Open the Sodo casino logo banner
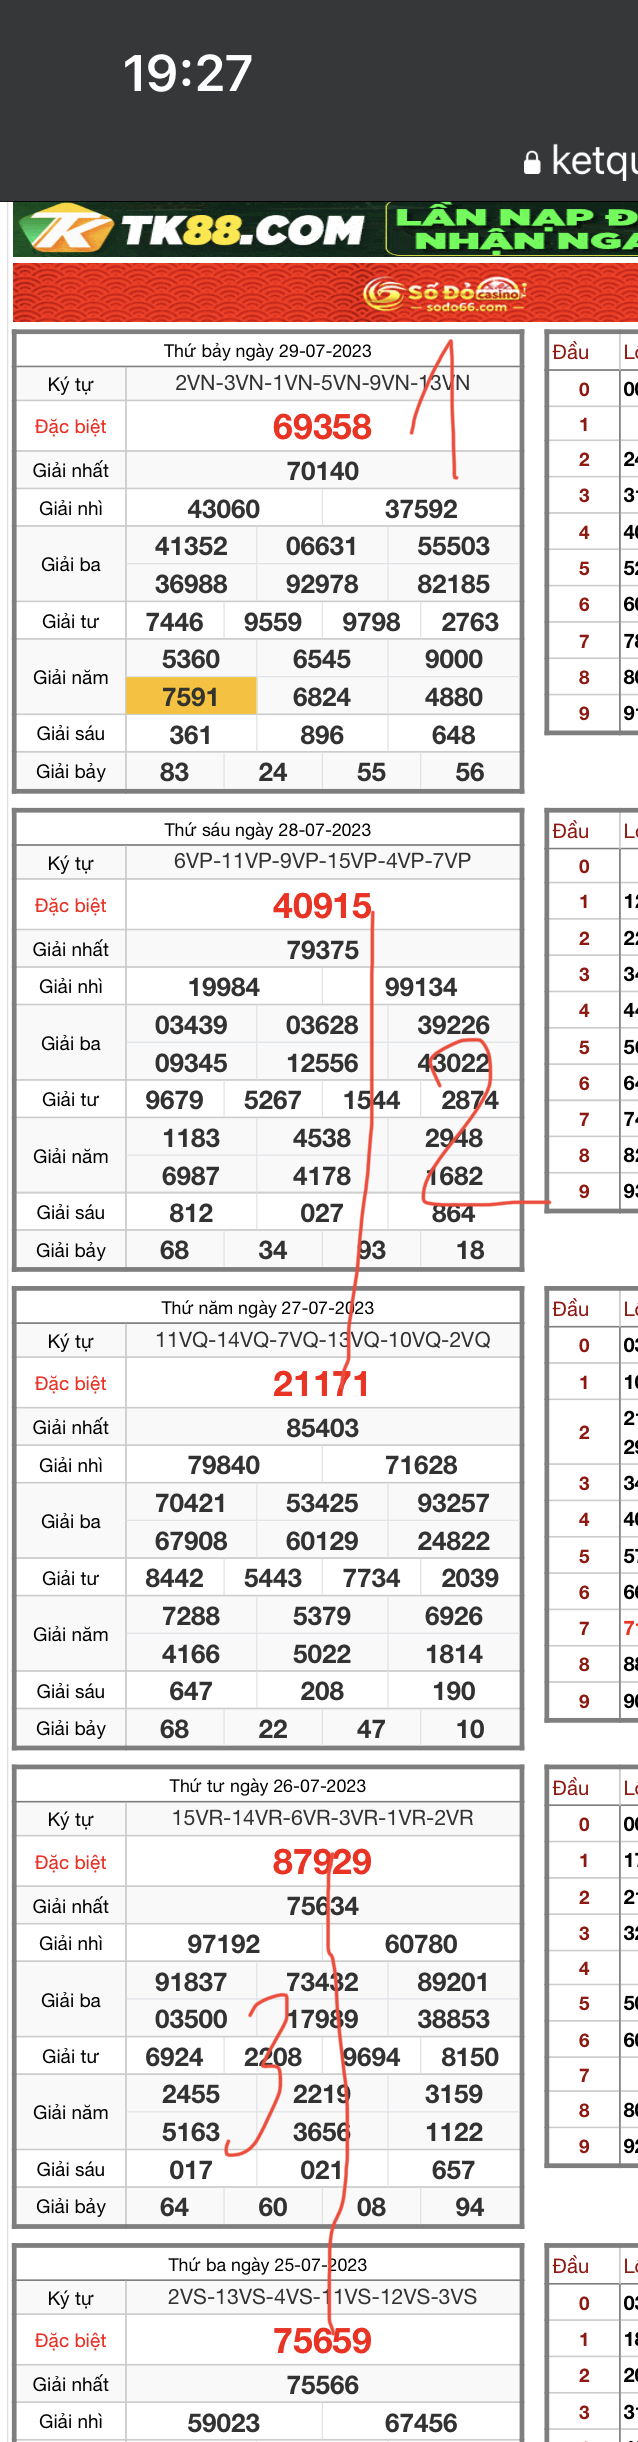The image size is (638, 2442). (x=445, y=293)
